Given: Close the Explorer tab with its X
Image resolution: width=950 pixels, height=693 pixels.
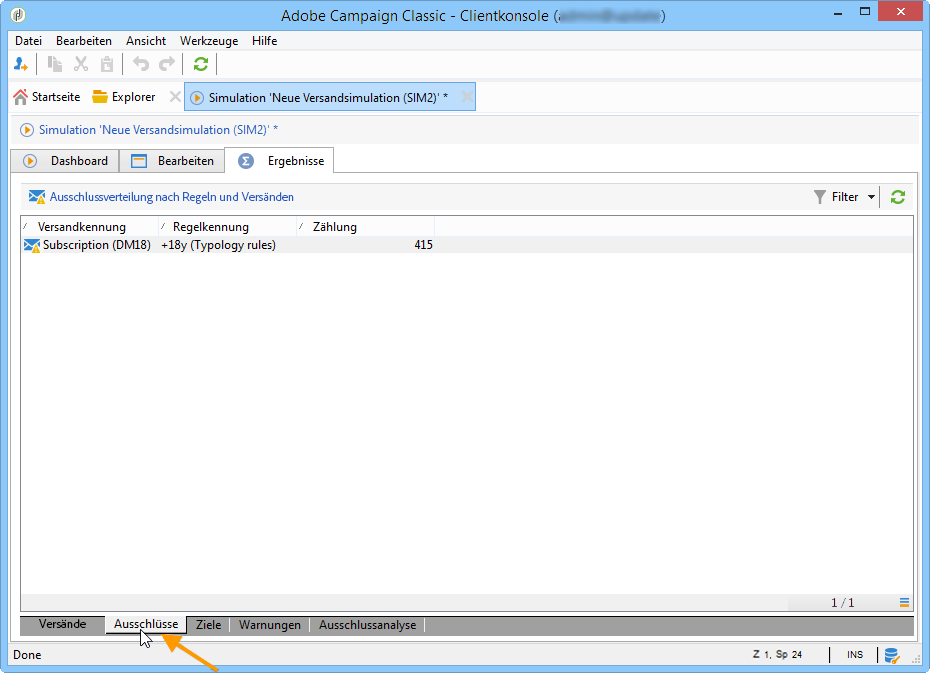Looking at the screenshot, I should click(175, 97).
